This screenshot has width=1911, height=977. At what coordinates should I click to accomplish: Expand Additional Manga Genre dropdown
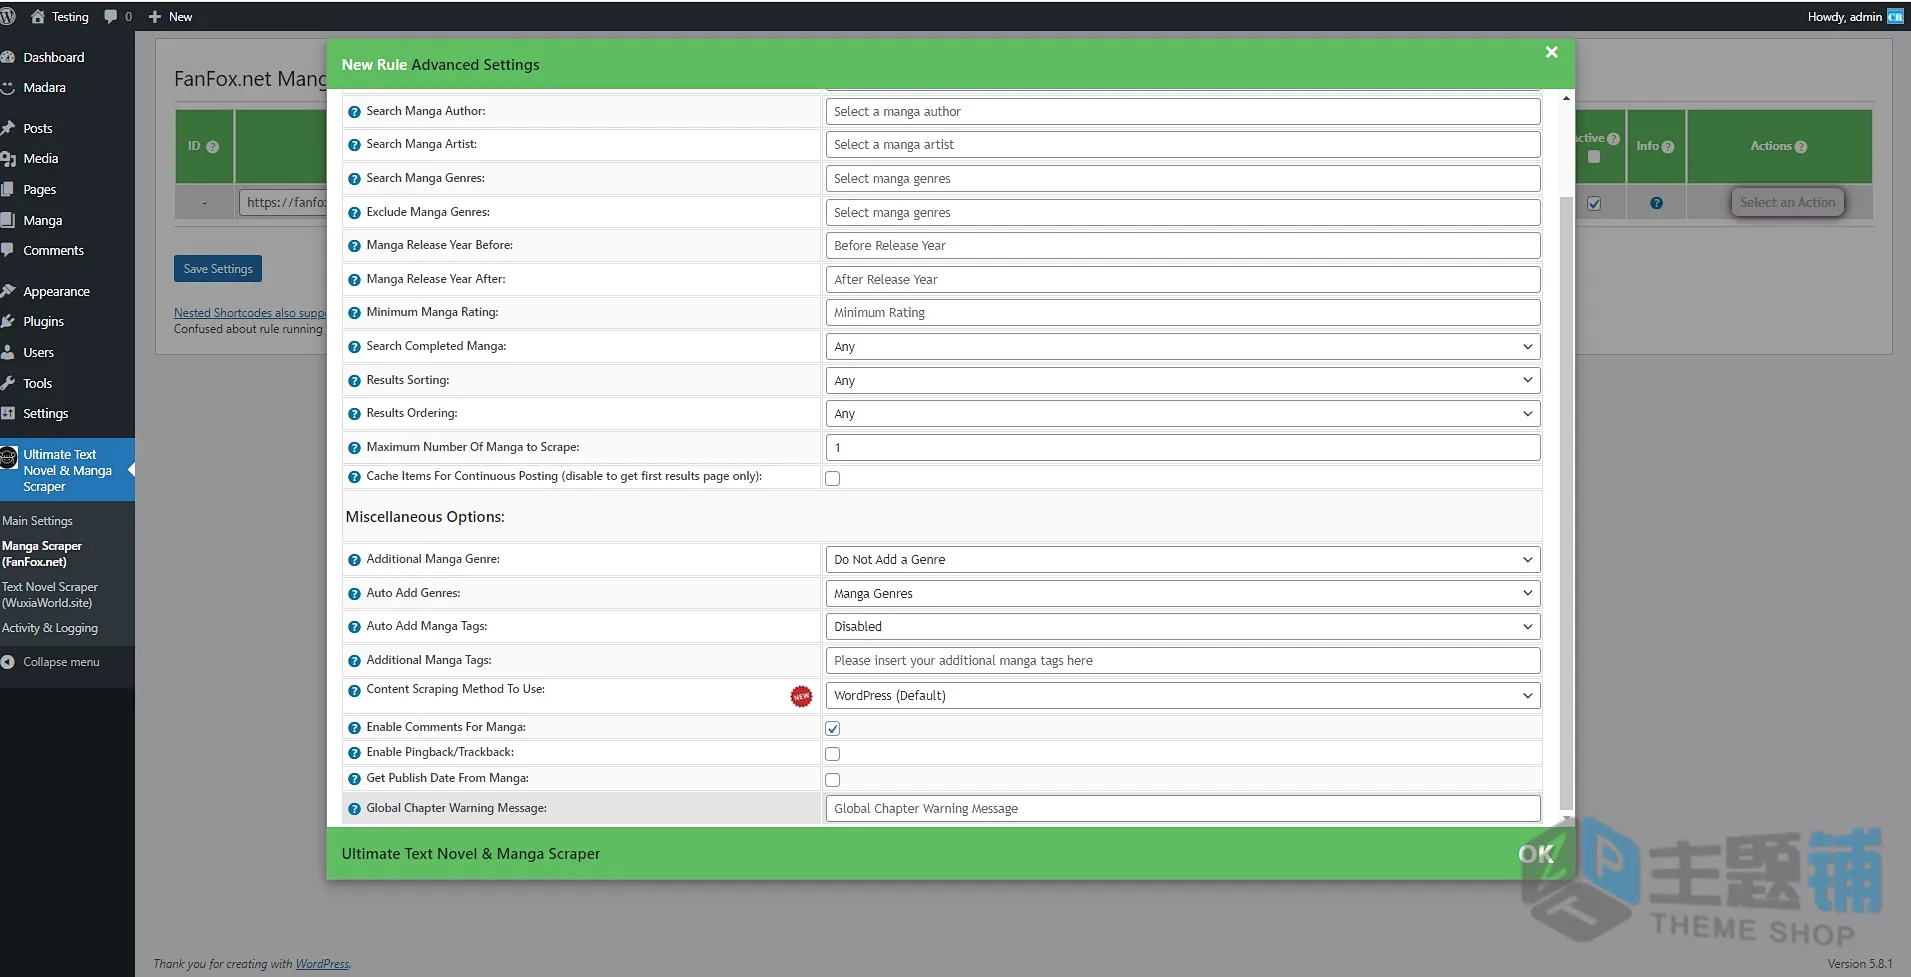(1182, 560)
